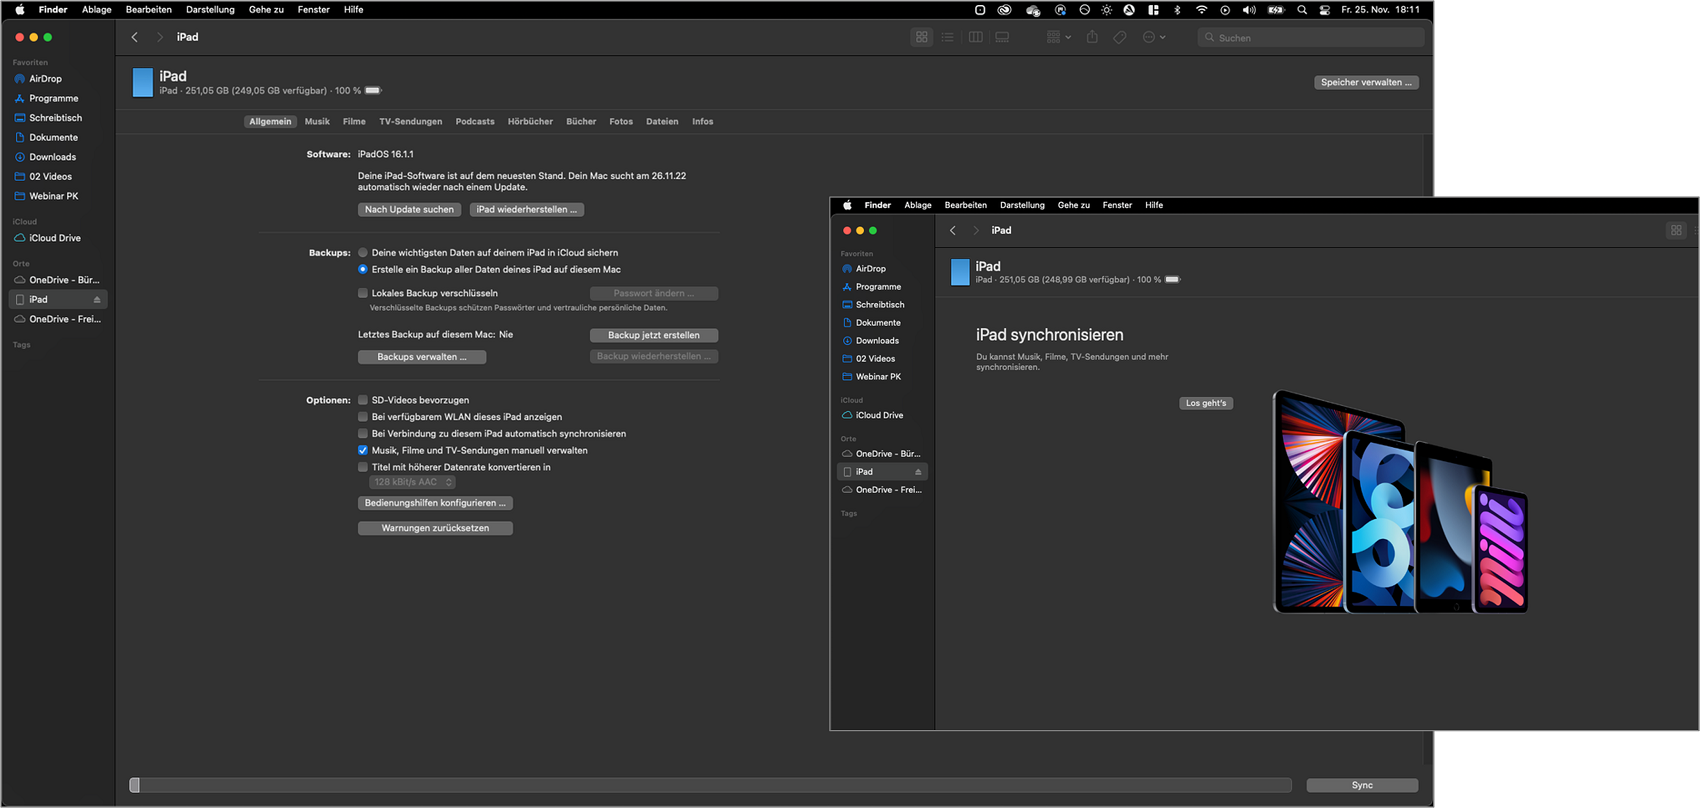
Task: Click the Share icon in Finder toolbar
Action: (x=1092, y=37)
